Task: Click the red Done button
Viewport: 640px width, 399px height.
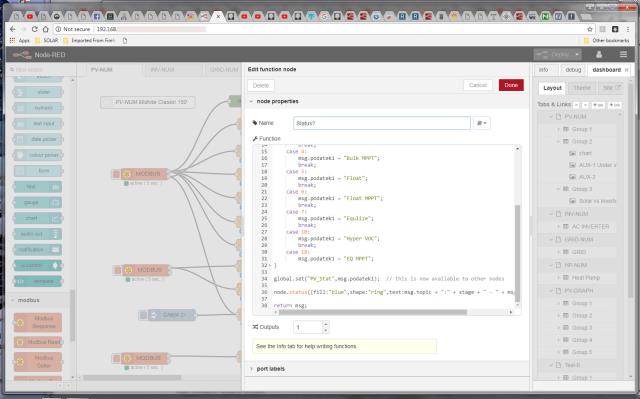Action: coord(511,85)
